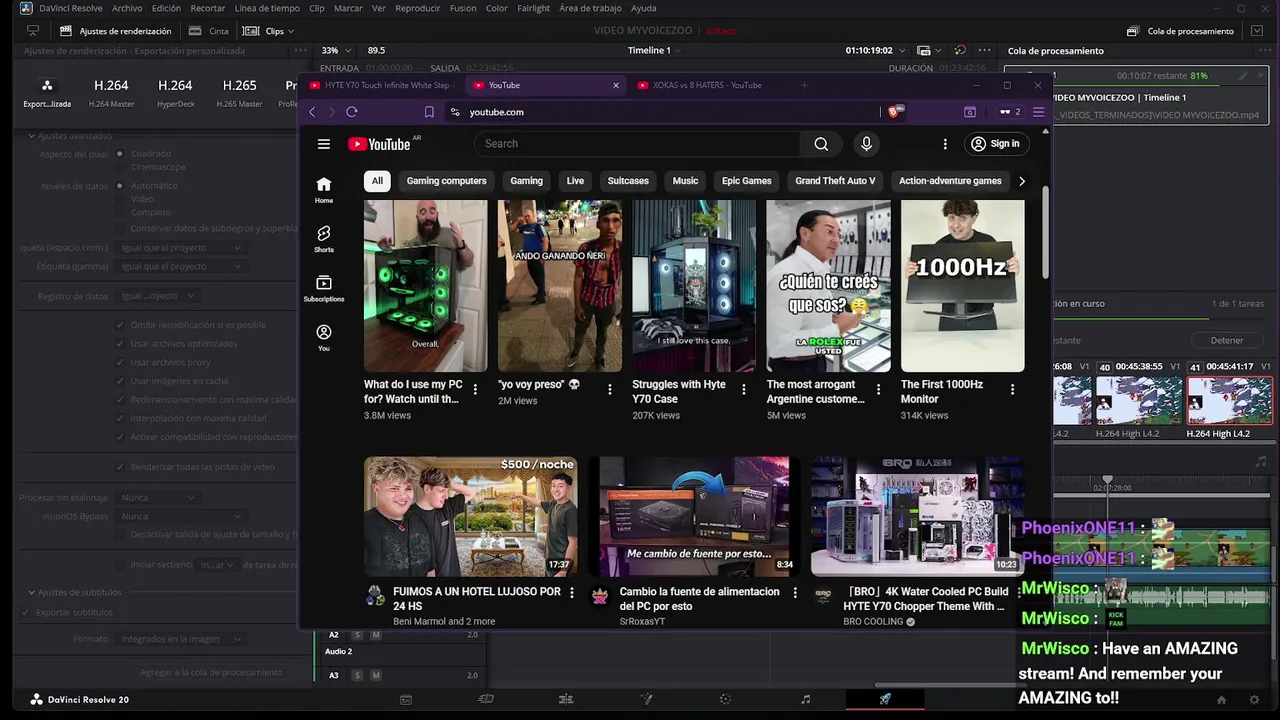This screenshot has height=720, width=1280.
Task: Go back in the browser
Action: point(312,112)
